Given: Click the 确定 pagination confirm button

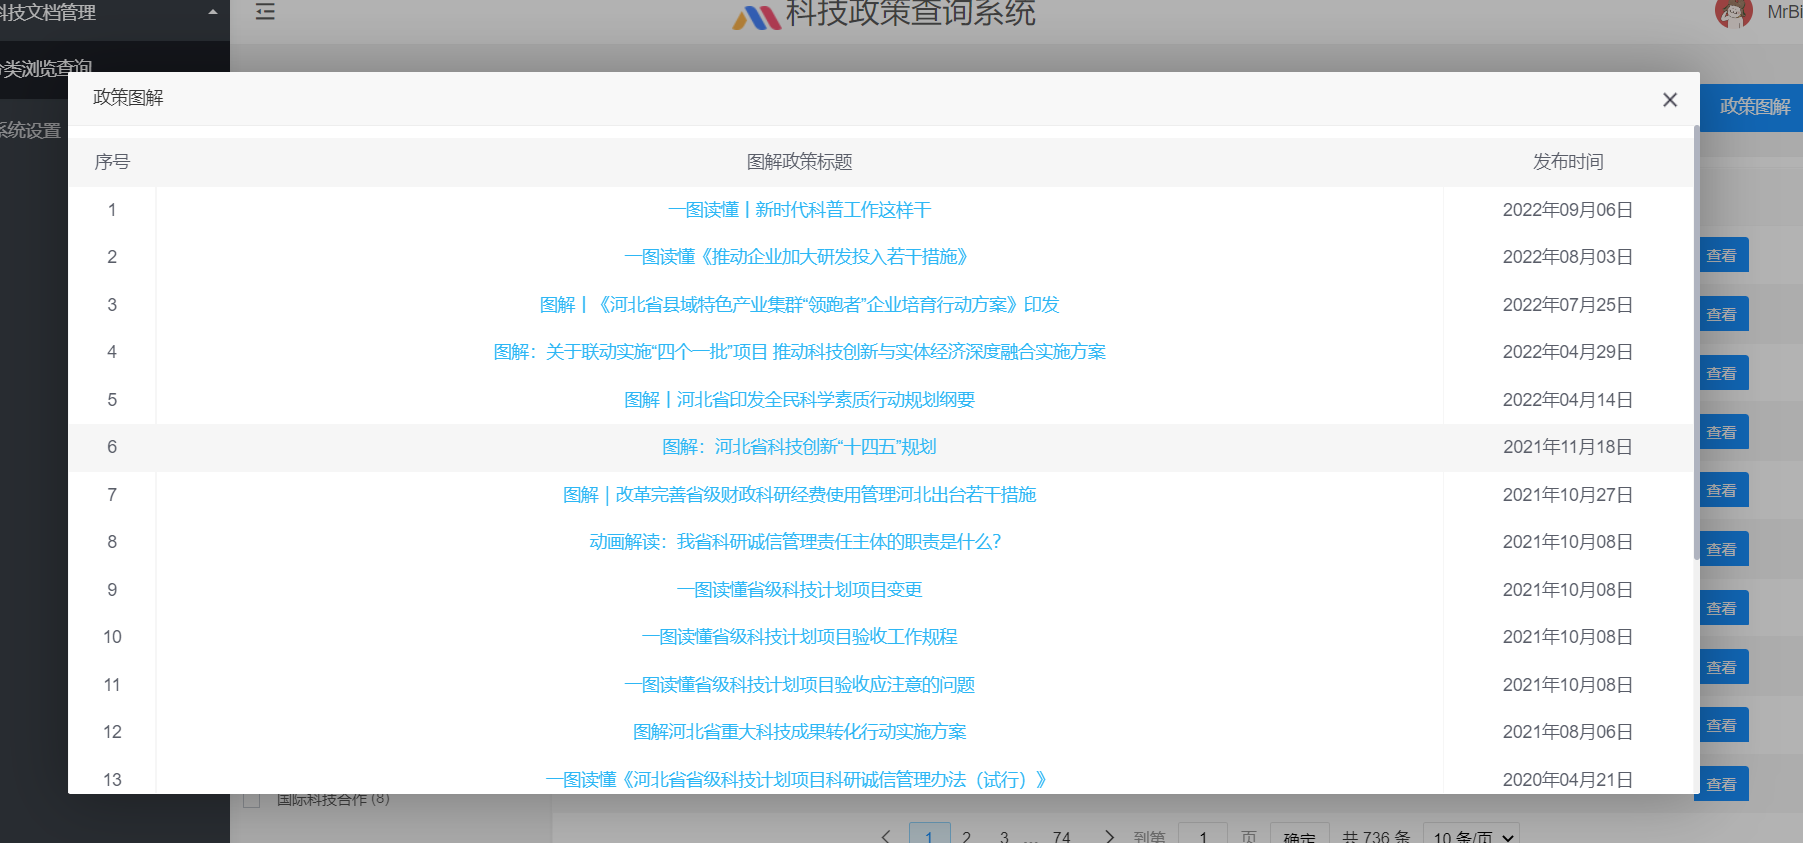Looking at the screenshot, I should (x=1299, y=834).
